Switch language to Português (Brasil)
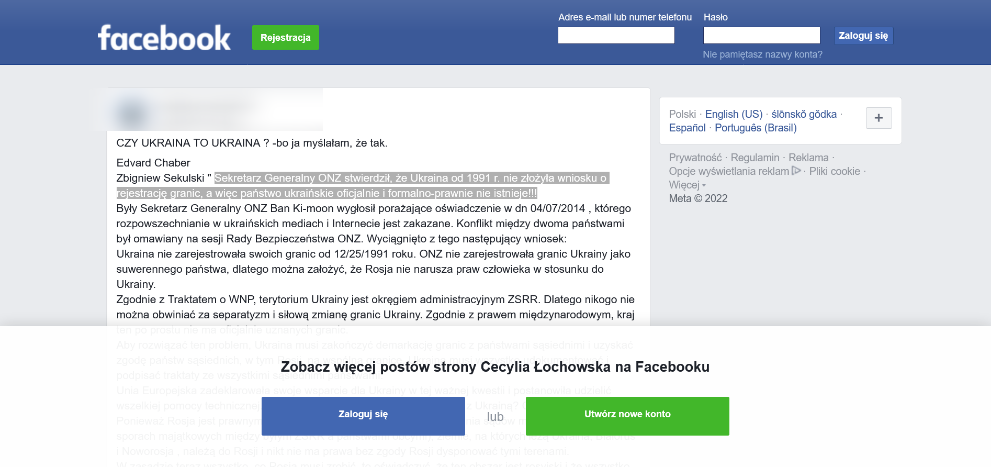 pyautogui.click(x=756, y=128)
